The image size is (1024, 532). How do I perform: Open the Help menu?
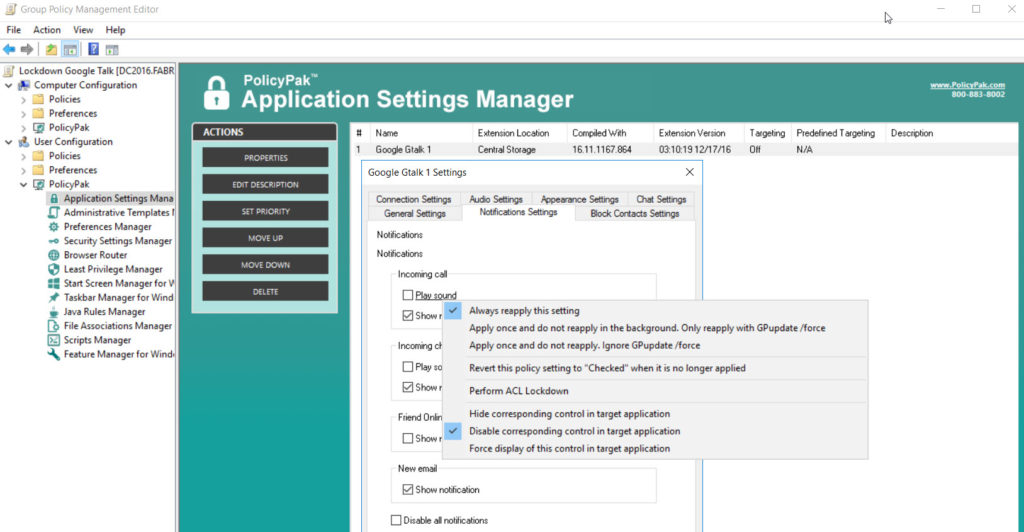click(x=116, y=30)
